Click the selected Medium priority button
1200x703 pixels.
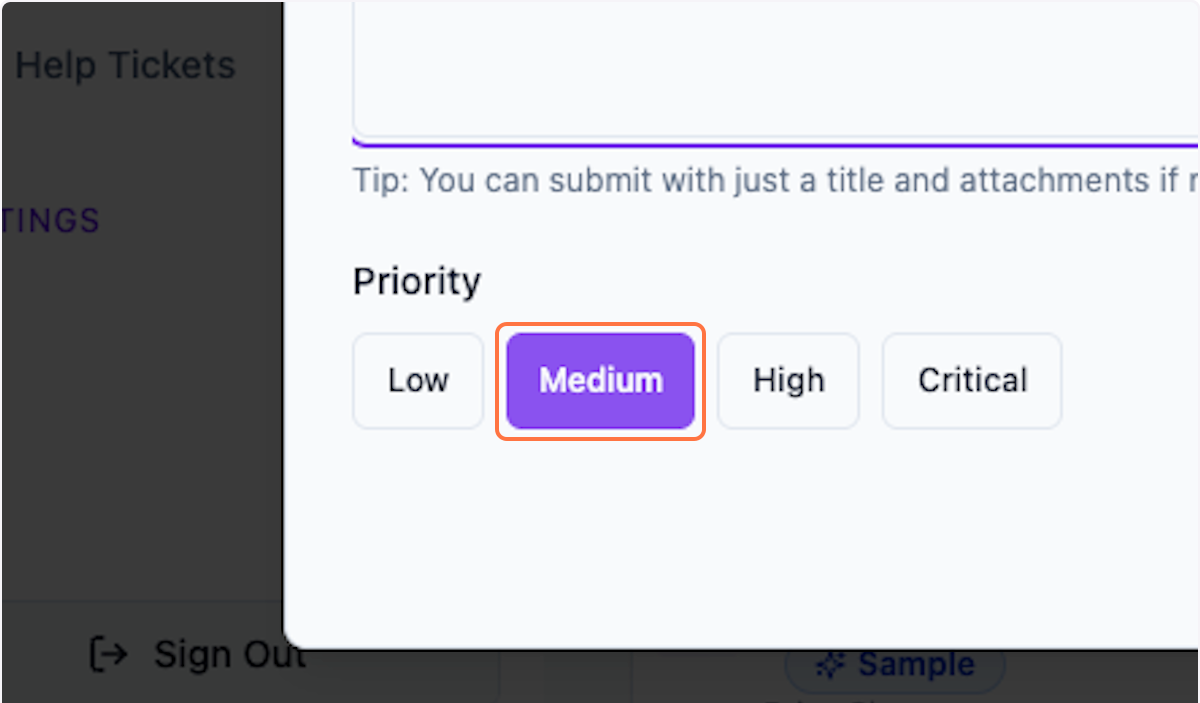(x=600, y=381)
